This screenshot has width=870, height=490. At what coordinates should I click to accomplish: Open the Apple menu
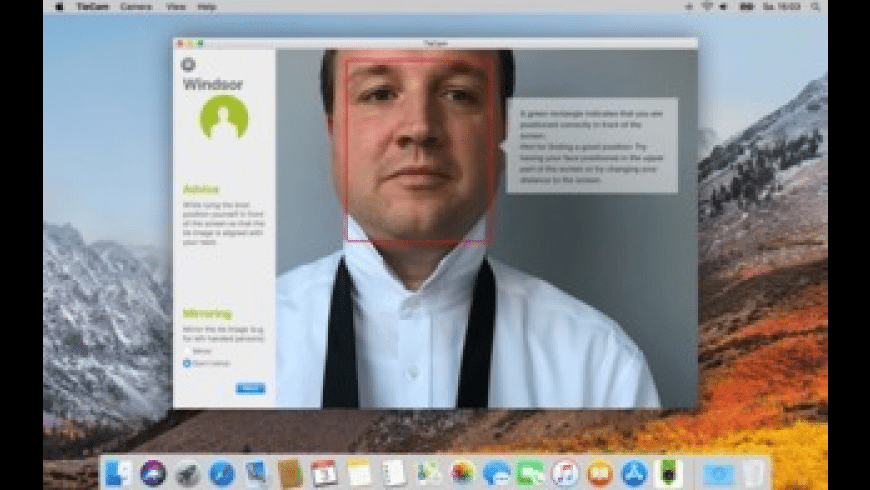pyautogui.click(x=59, y=7)
